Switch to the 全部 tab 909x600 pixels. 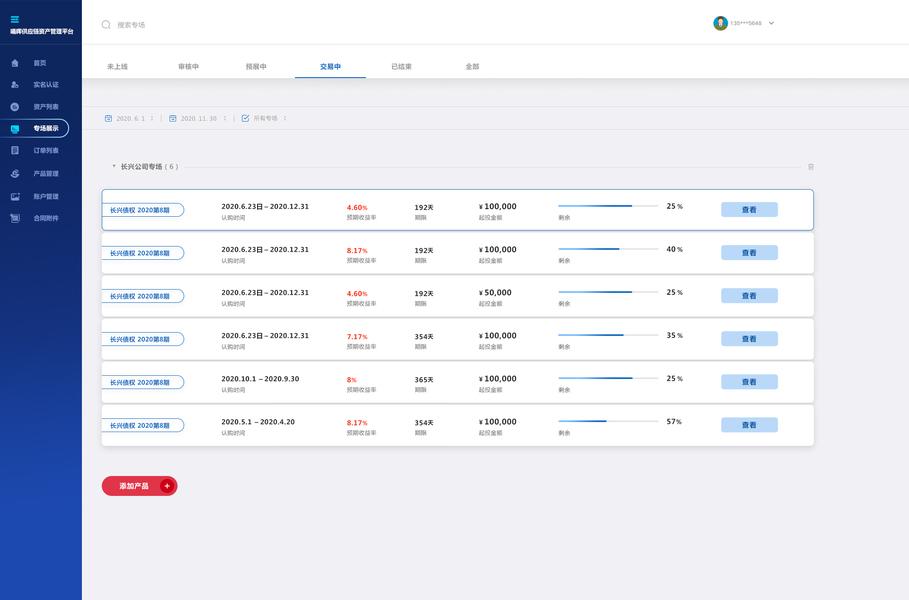(x=472, y=67)
